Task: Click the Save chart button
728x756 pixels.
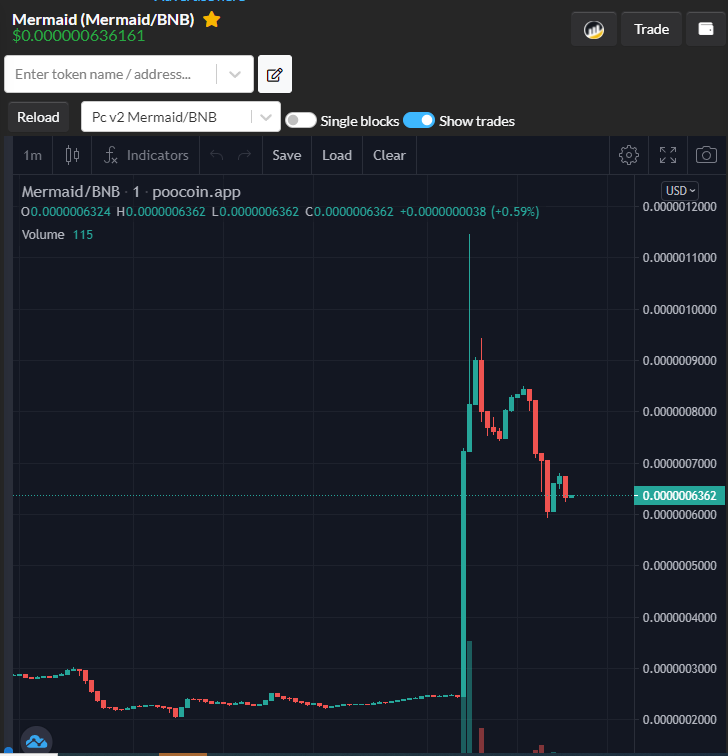Action: coord(287,155)
